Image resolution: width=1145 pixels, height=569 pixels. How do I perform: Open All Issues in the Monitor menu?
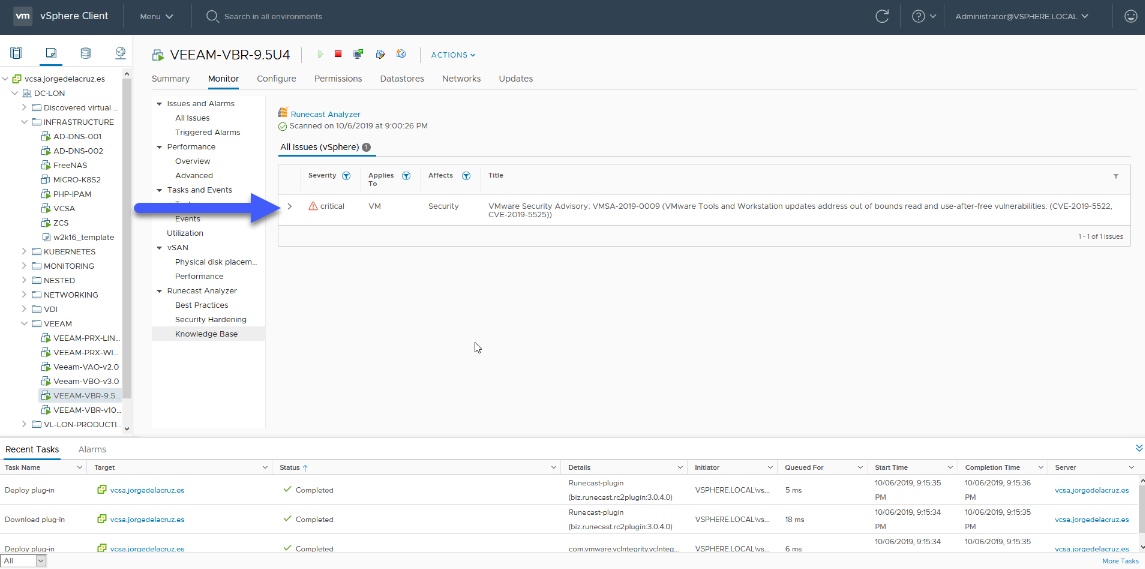coord(192,118)
